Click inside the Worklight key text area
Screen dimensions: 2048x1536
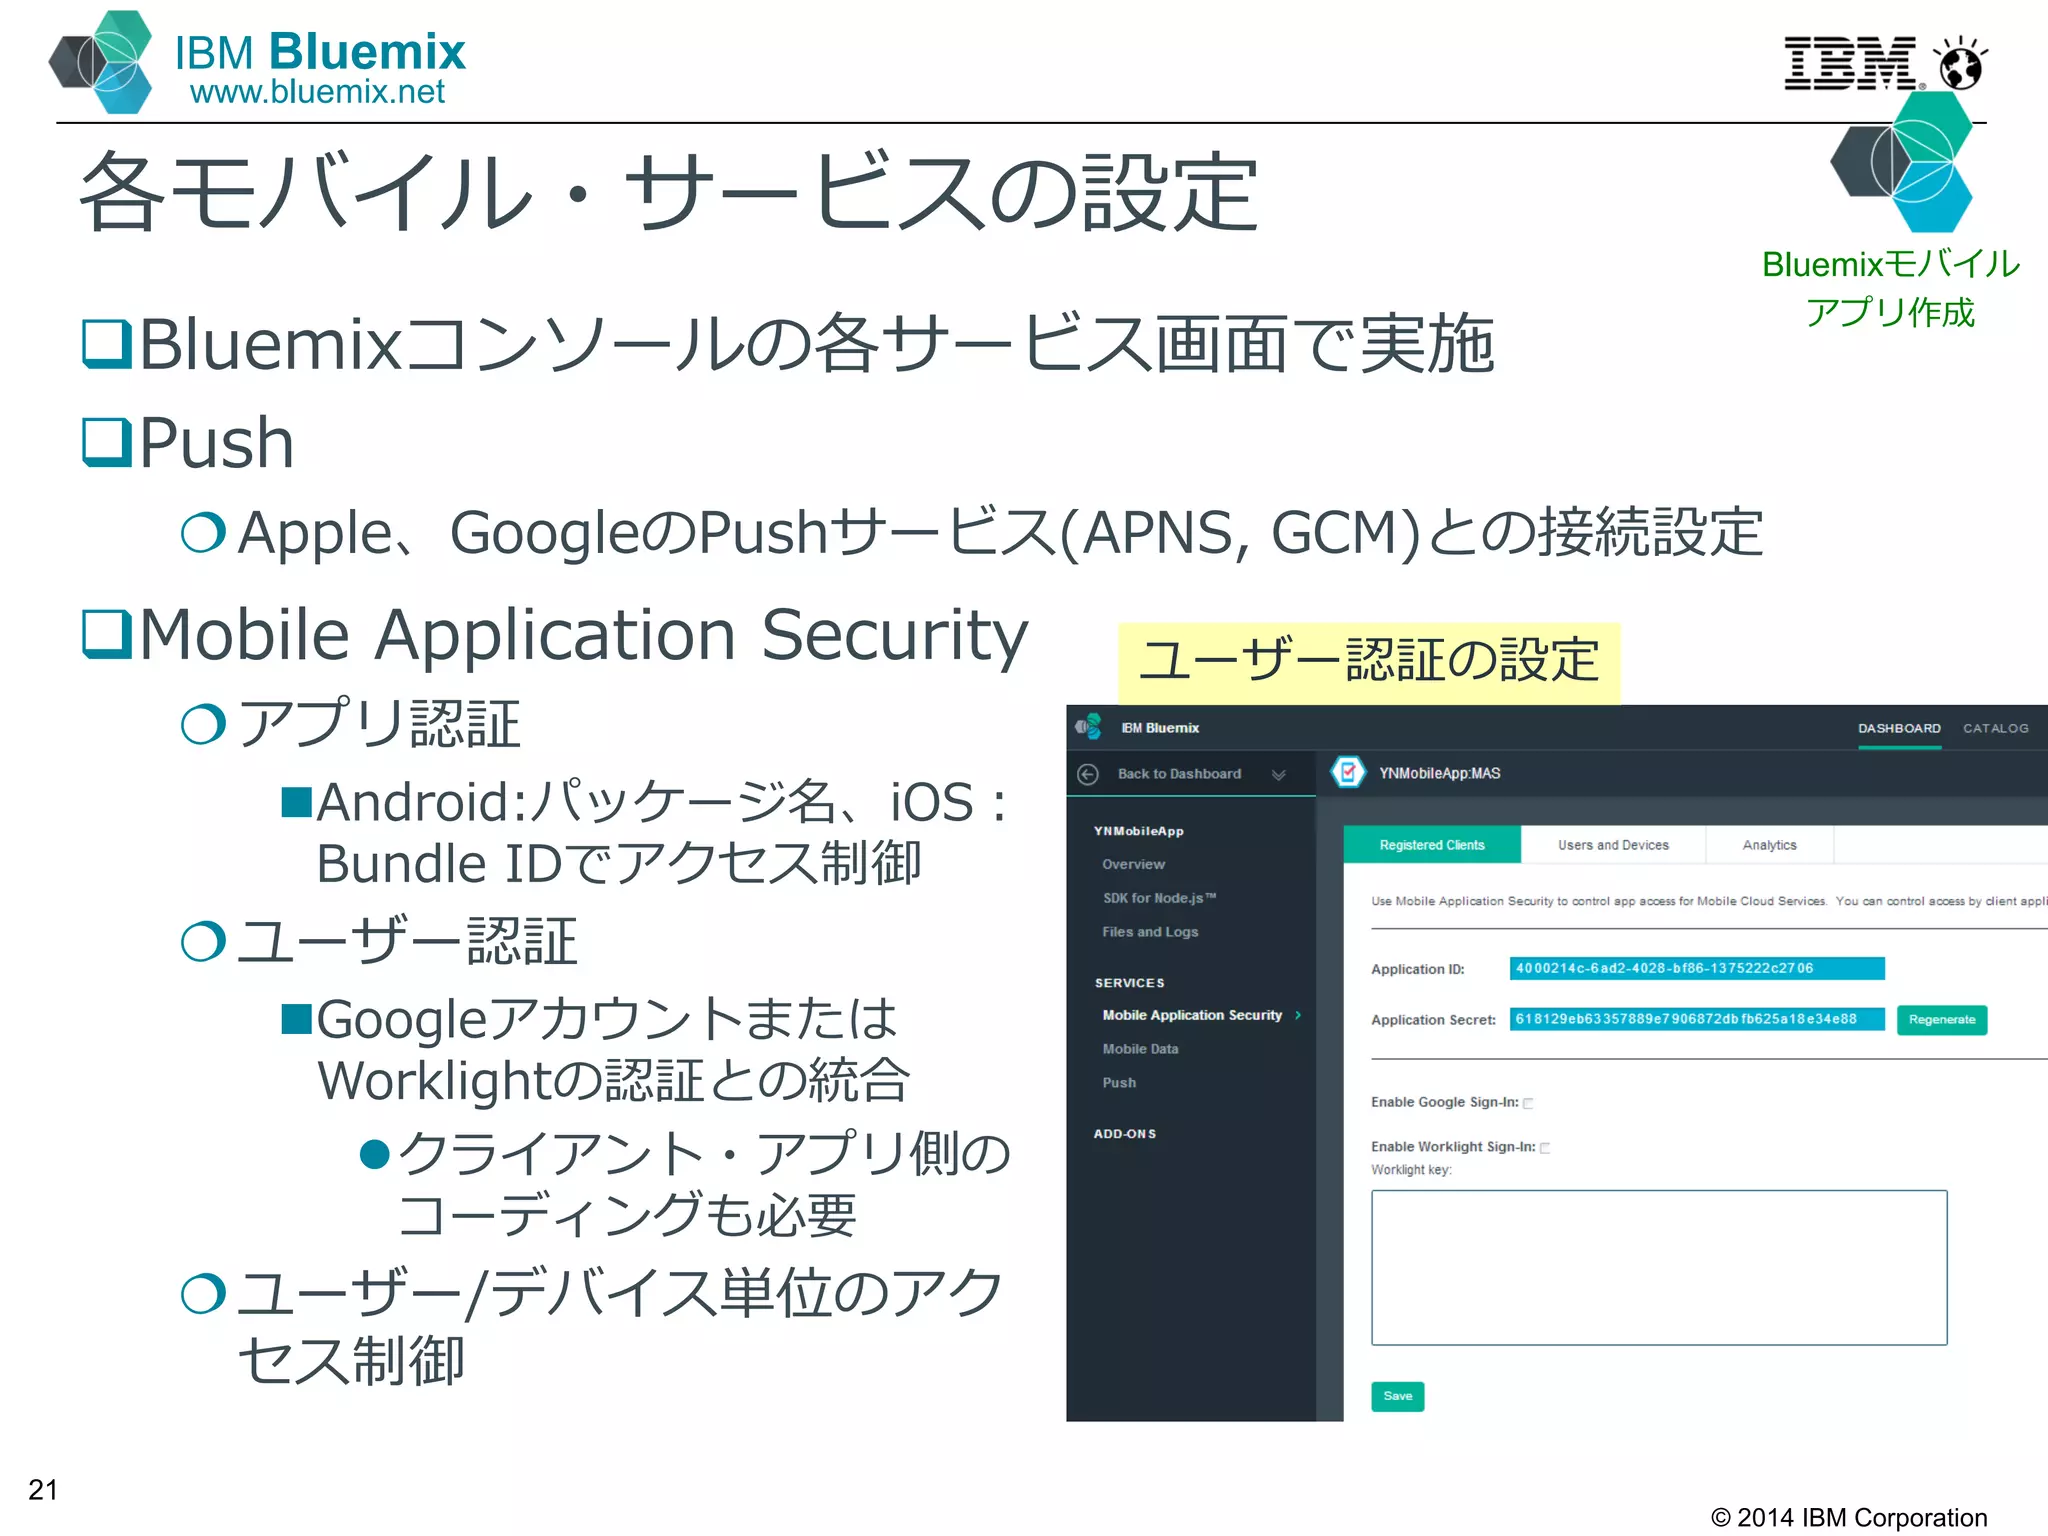tap(1659, 1267)
